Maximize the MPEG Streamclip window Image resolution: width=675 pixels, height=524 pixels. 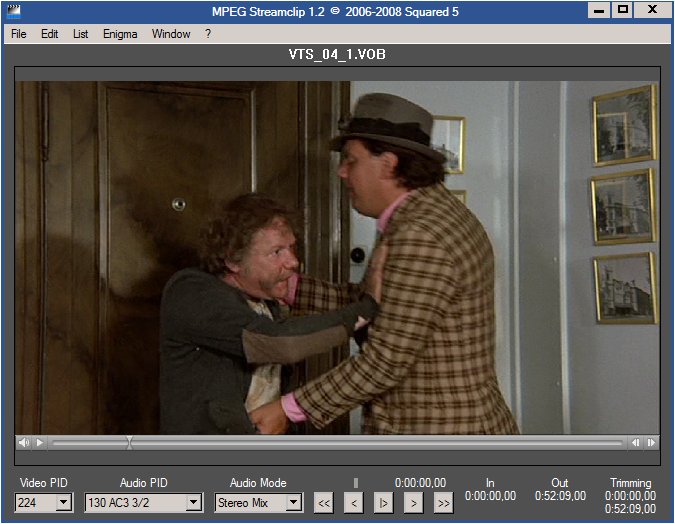point(622,10)
